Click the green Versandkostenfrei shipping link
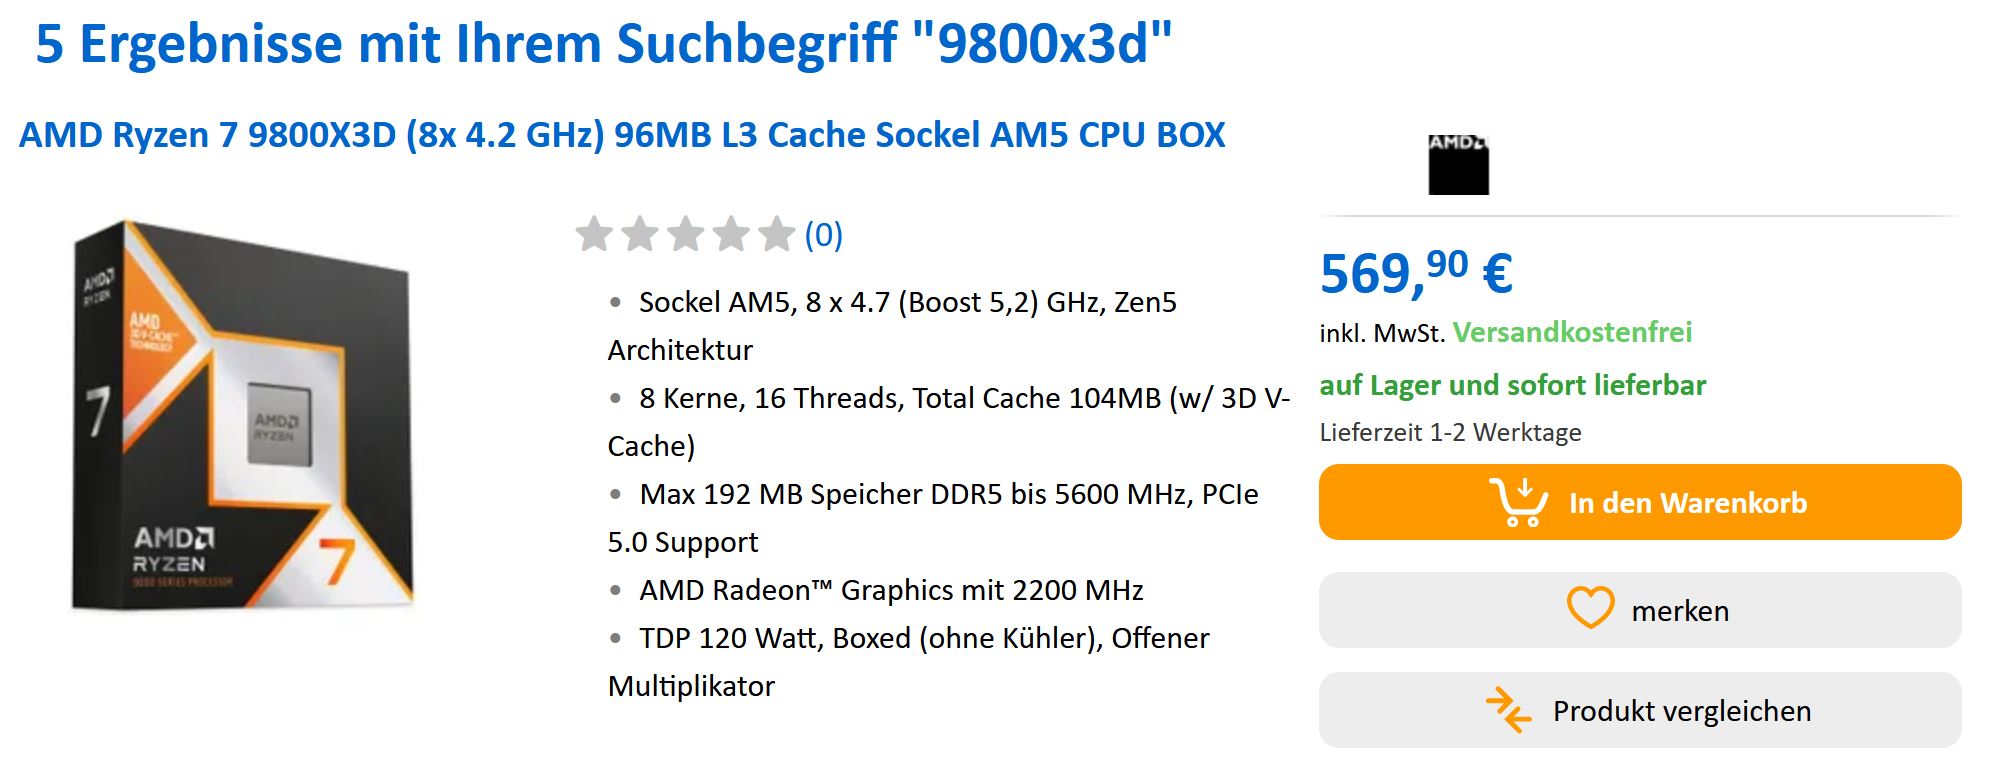This screenshot has width=1995, height=780. click(1572, 332)
